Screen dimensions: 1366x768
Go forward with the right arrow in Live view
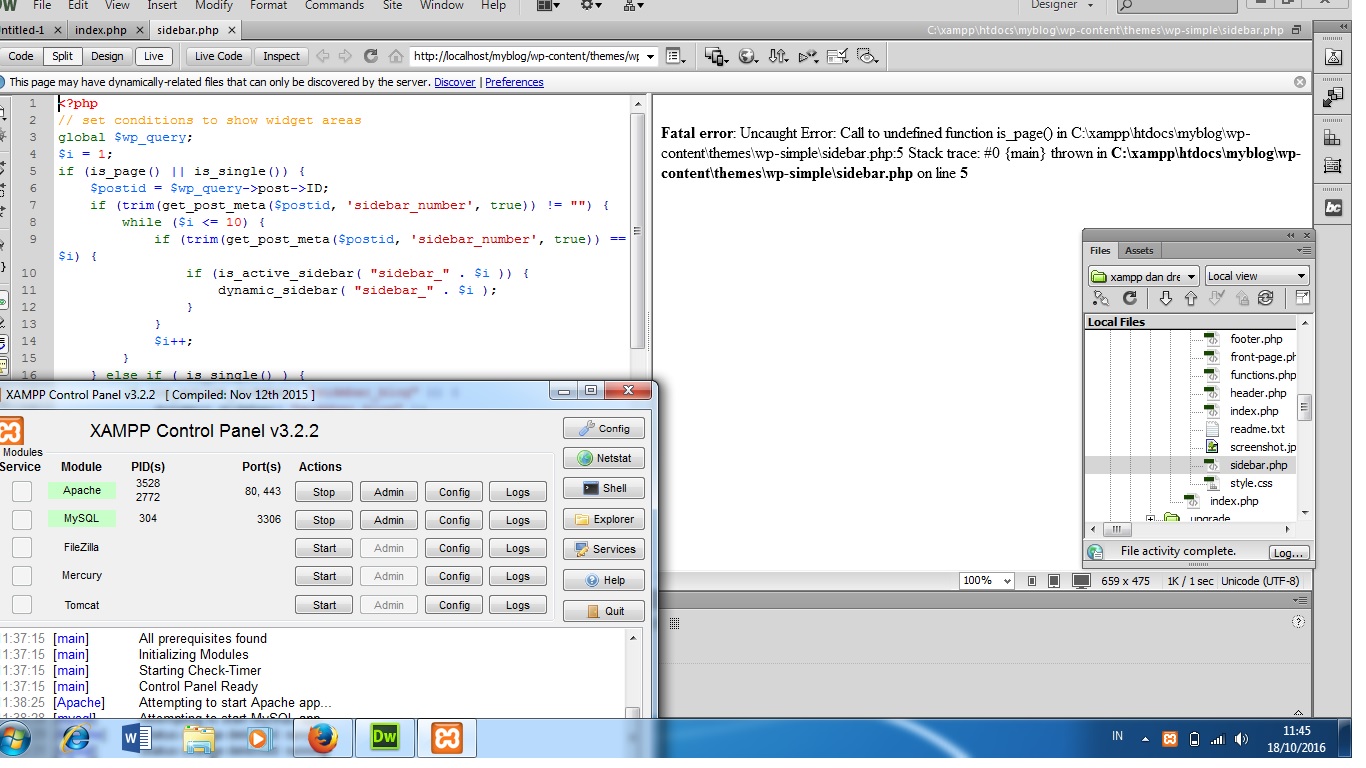tap(346, 56)
